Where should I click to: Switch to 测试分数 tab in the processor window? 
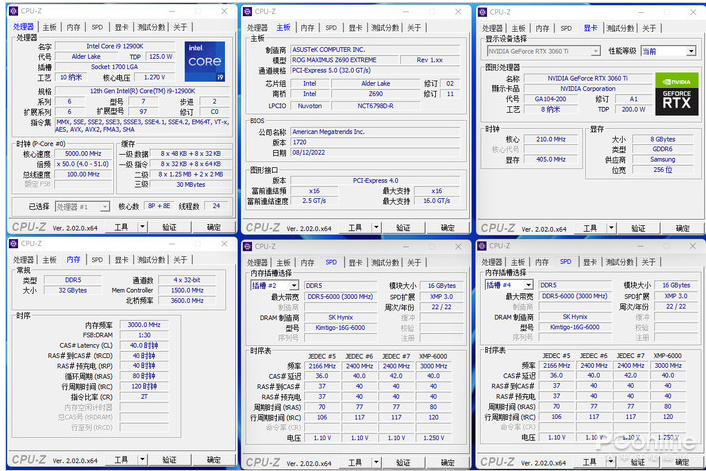152,28
